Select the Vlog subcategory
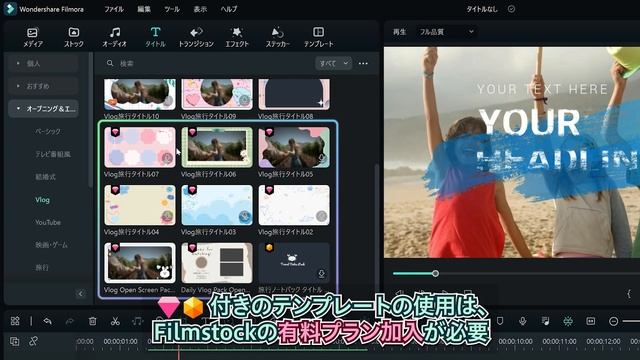Screen dimensions: 640x360 click(42, 200)
